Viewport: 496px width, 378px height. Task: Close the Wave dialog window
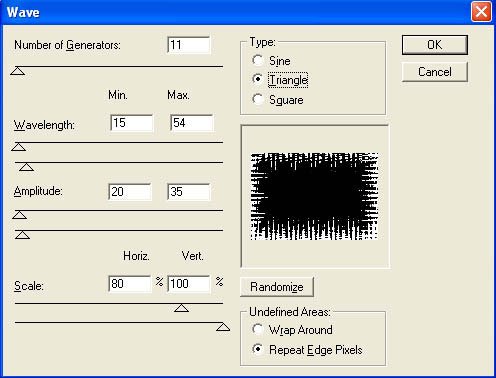pyautogui.click(x=481, y=12)
